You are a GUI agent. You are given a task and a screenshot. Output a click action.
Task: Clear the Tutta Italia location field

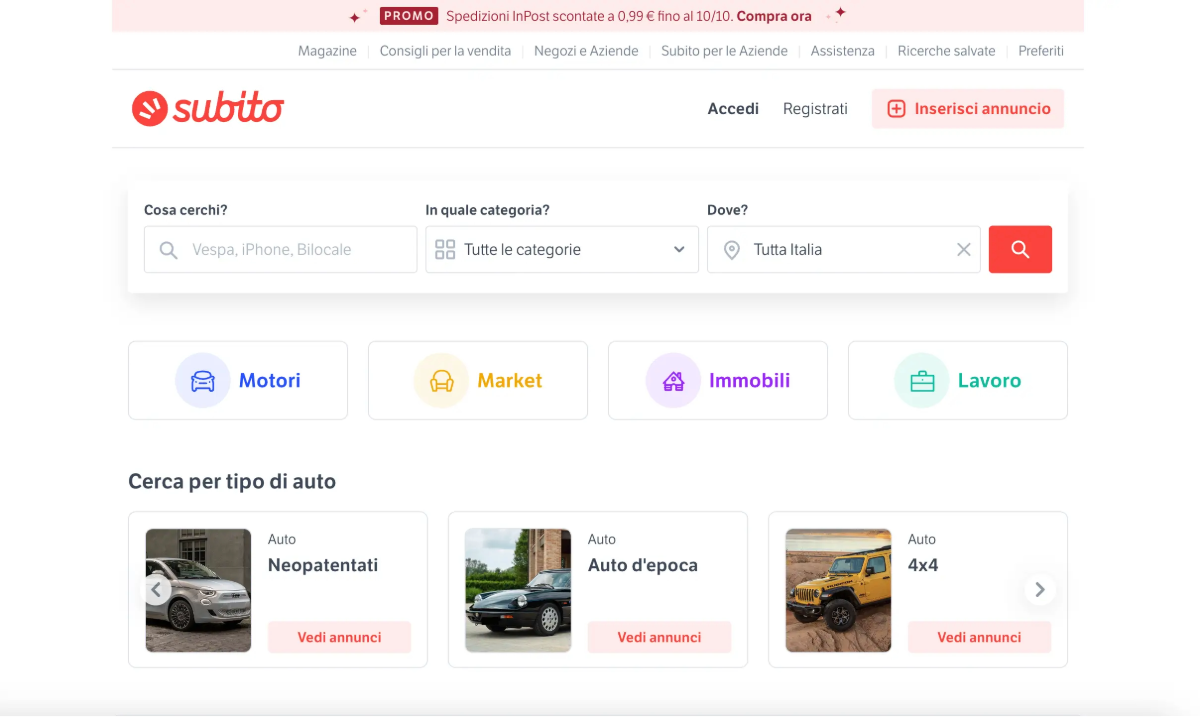[x=964, y=250]
